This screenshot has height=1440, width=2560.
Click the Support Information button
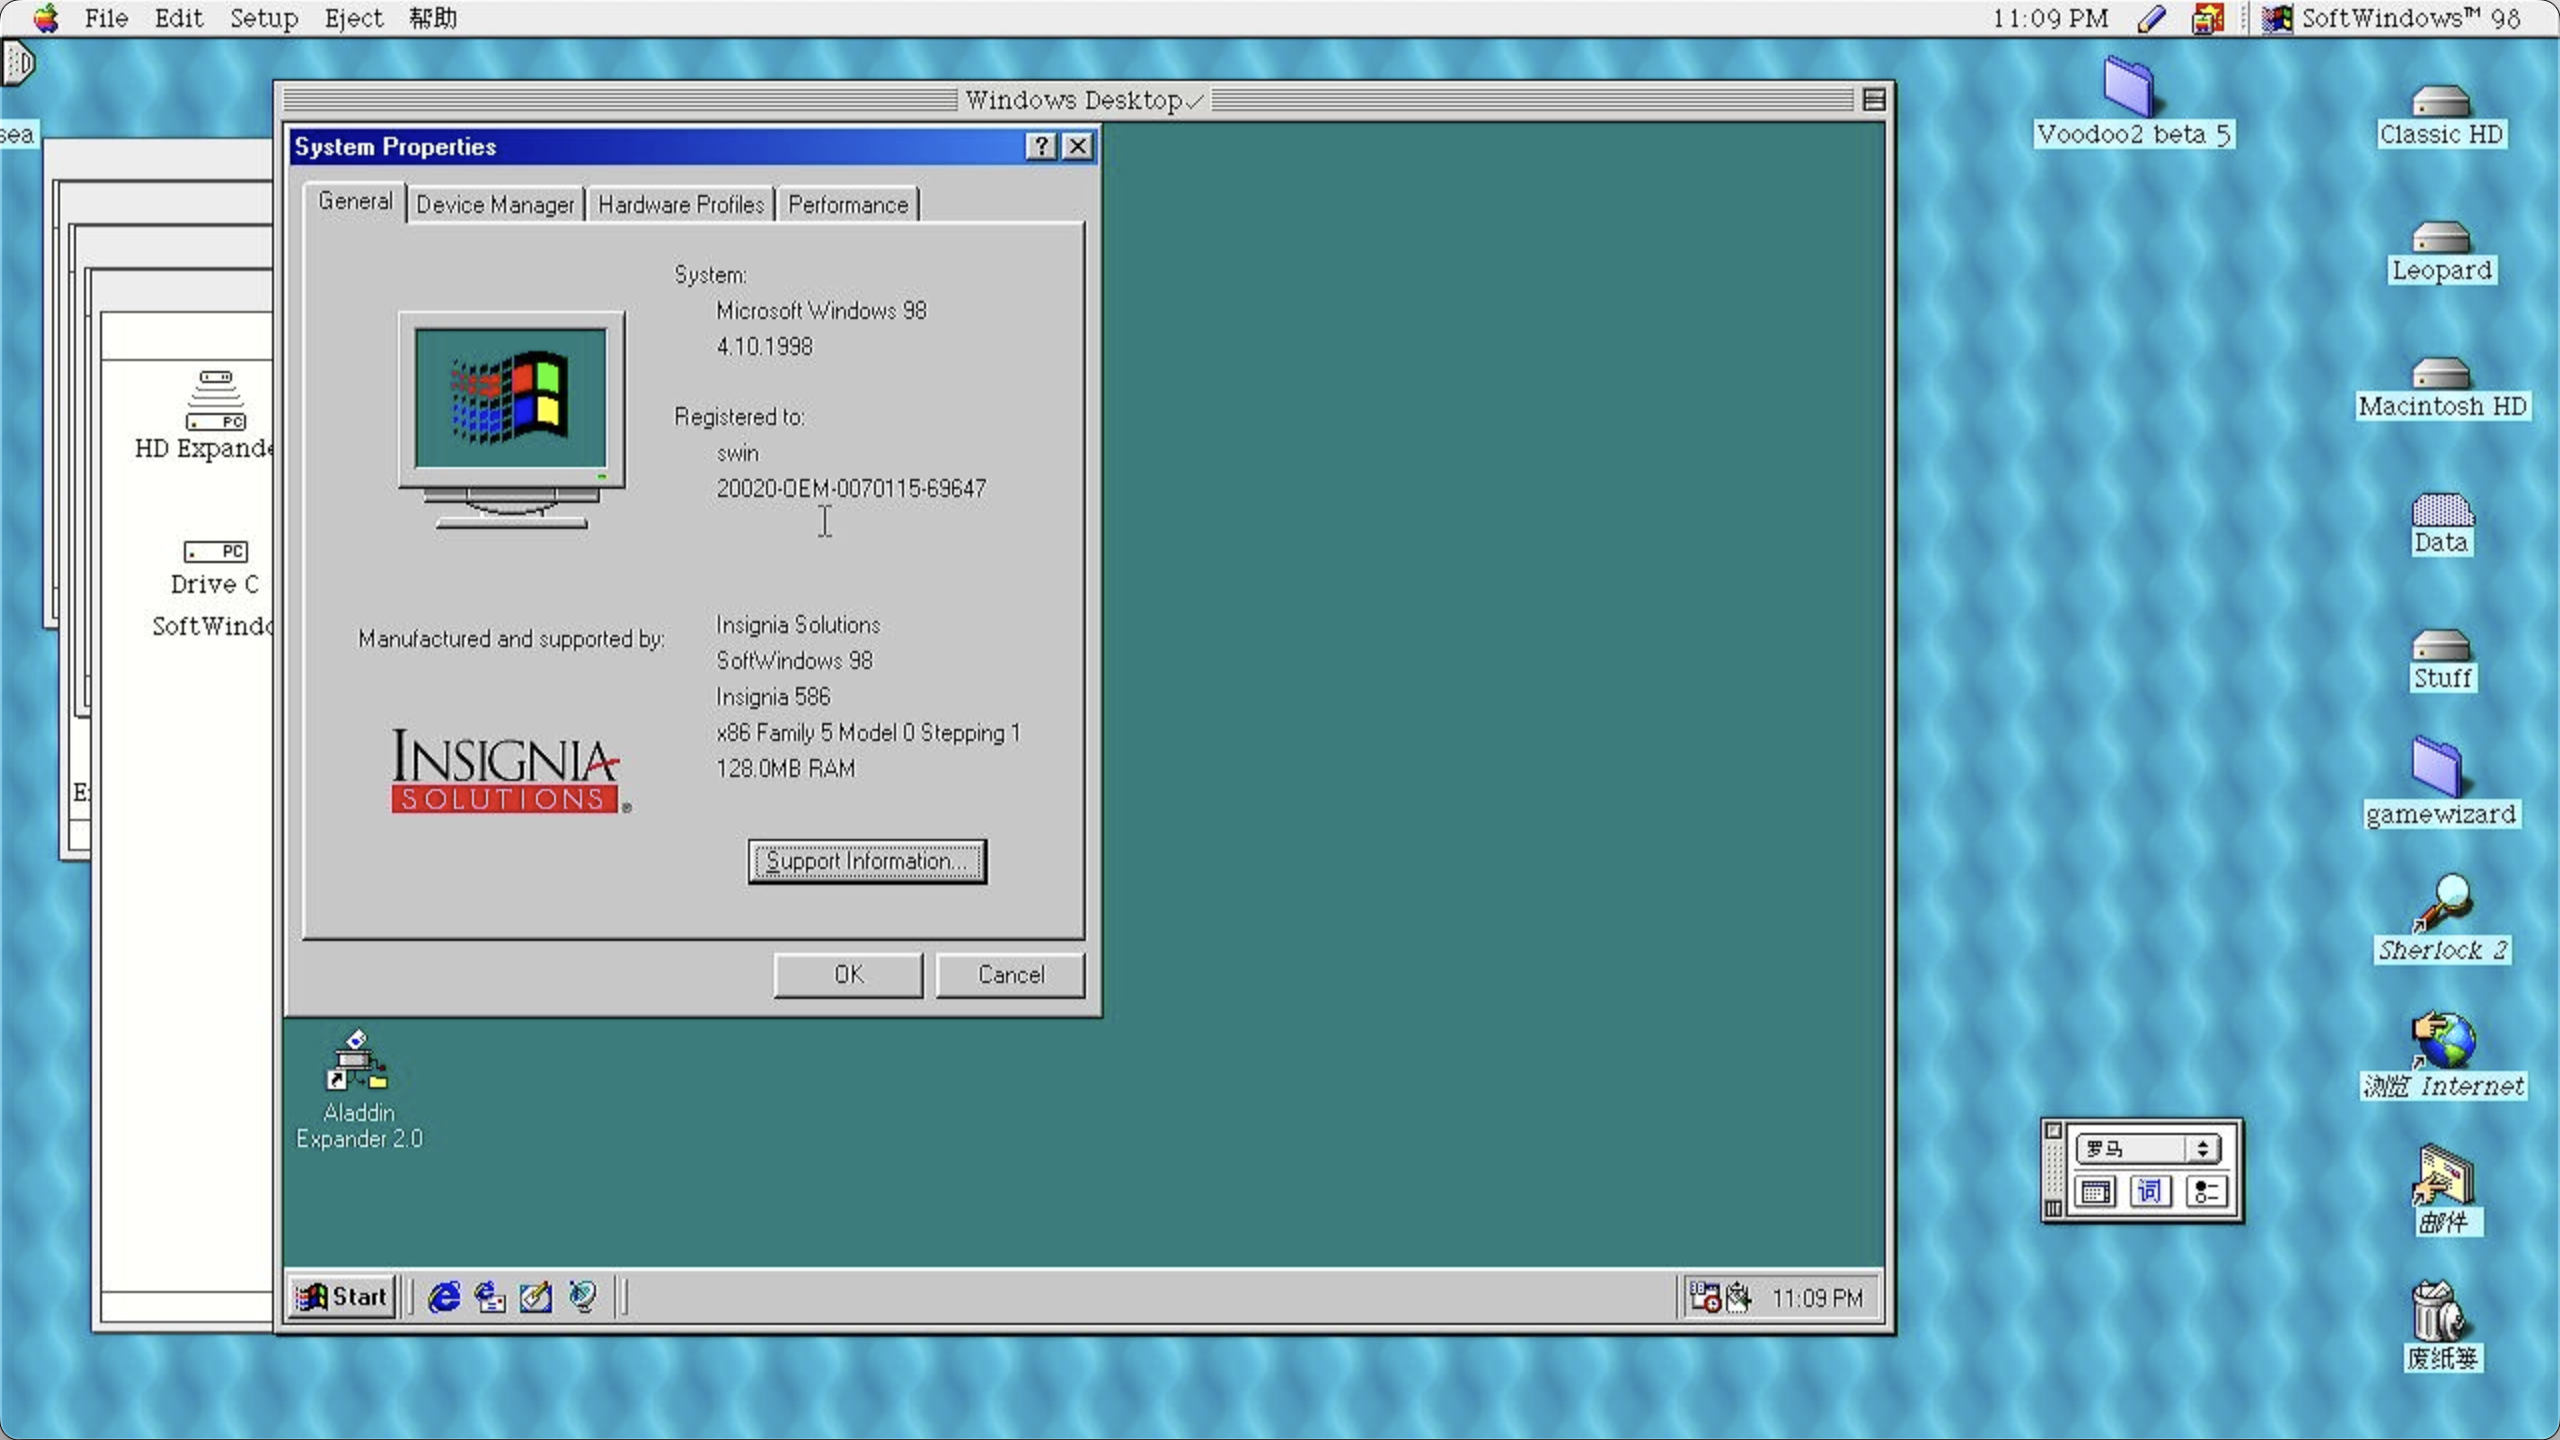pyautogui.click(x=866, y=861)
